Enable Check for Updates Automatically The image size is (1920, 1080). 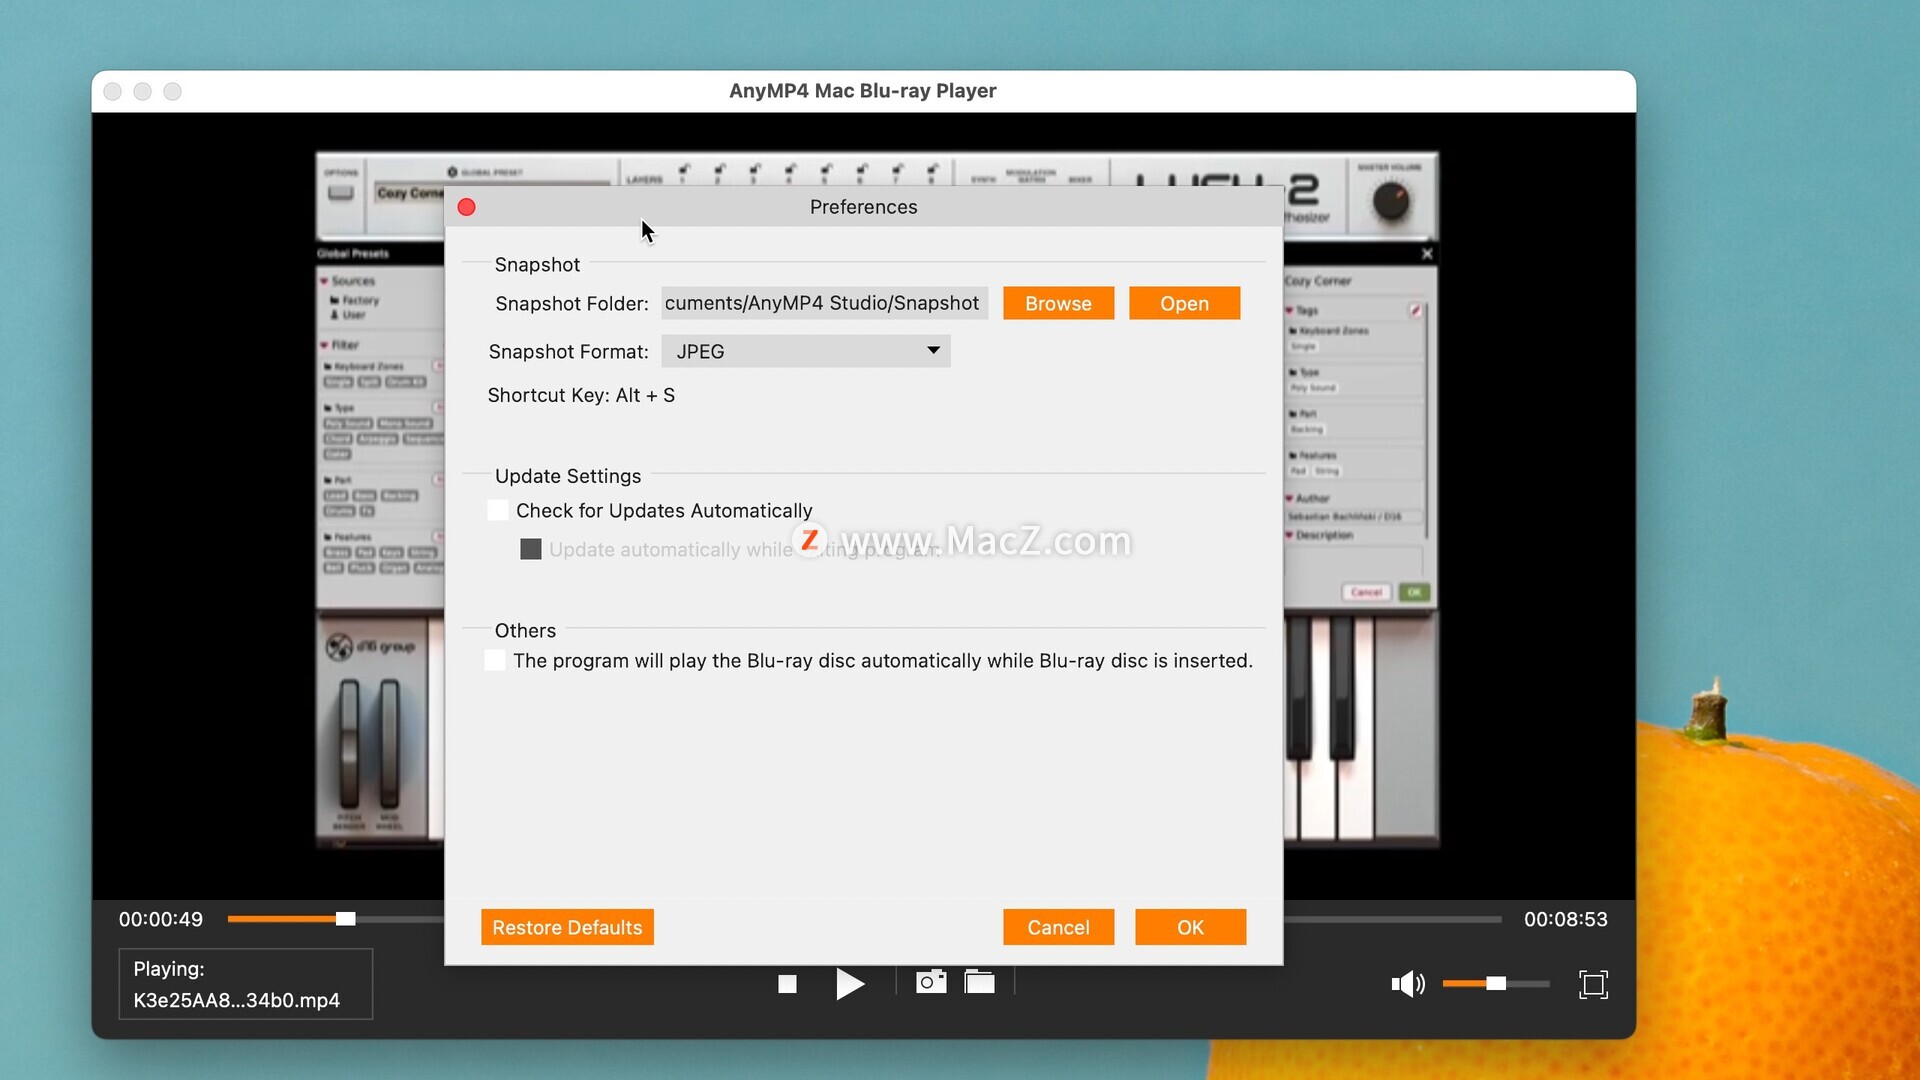497,510
